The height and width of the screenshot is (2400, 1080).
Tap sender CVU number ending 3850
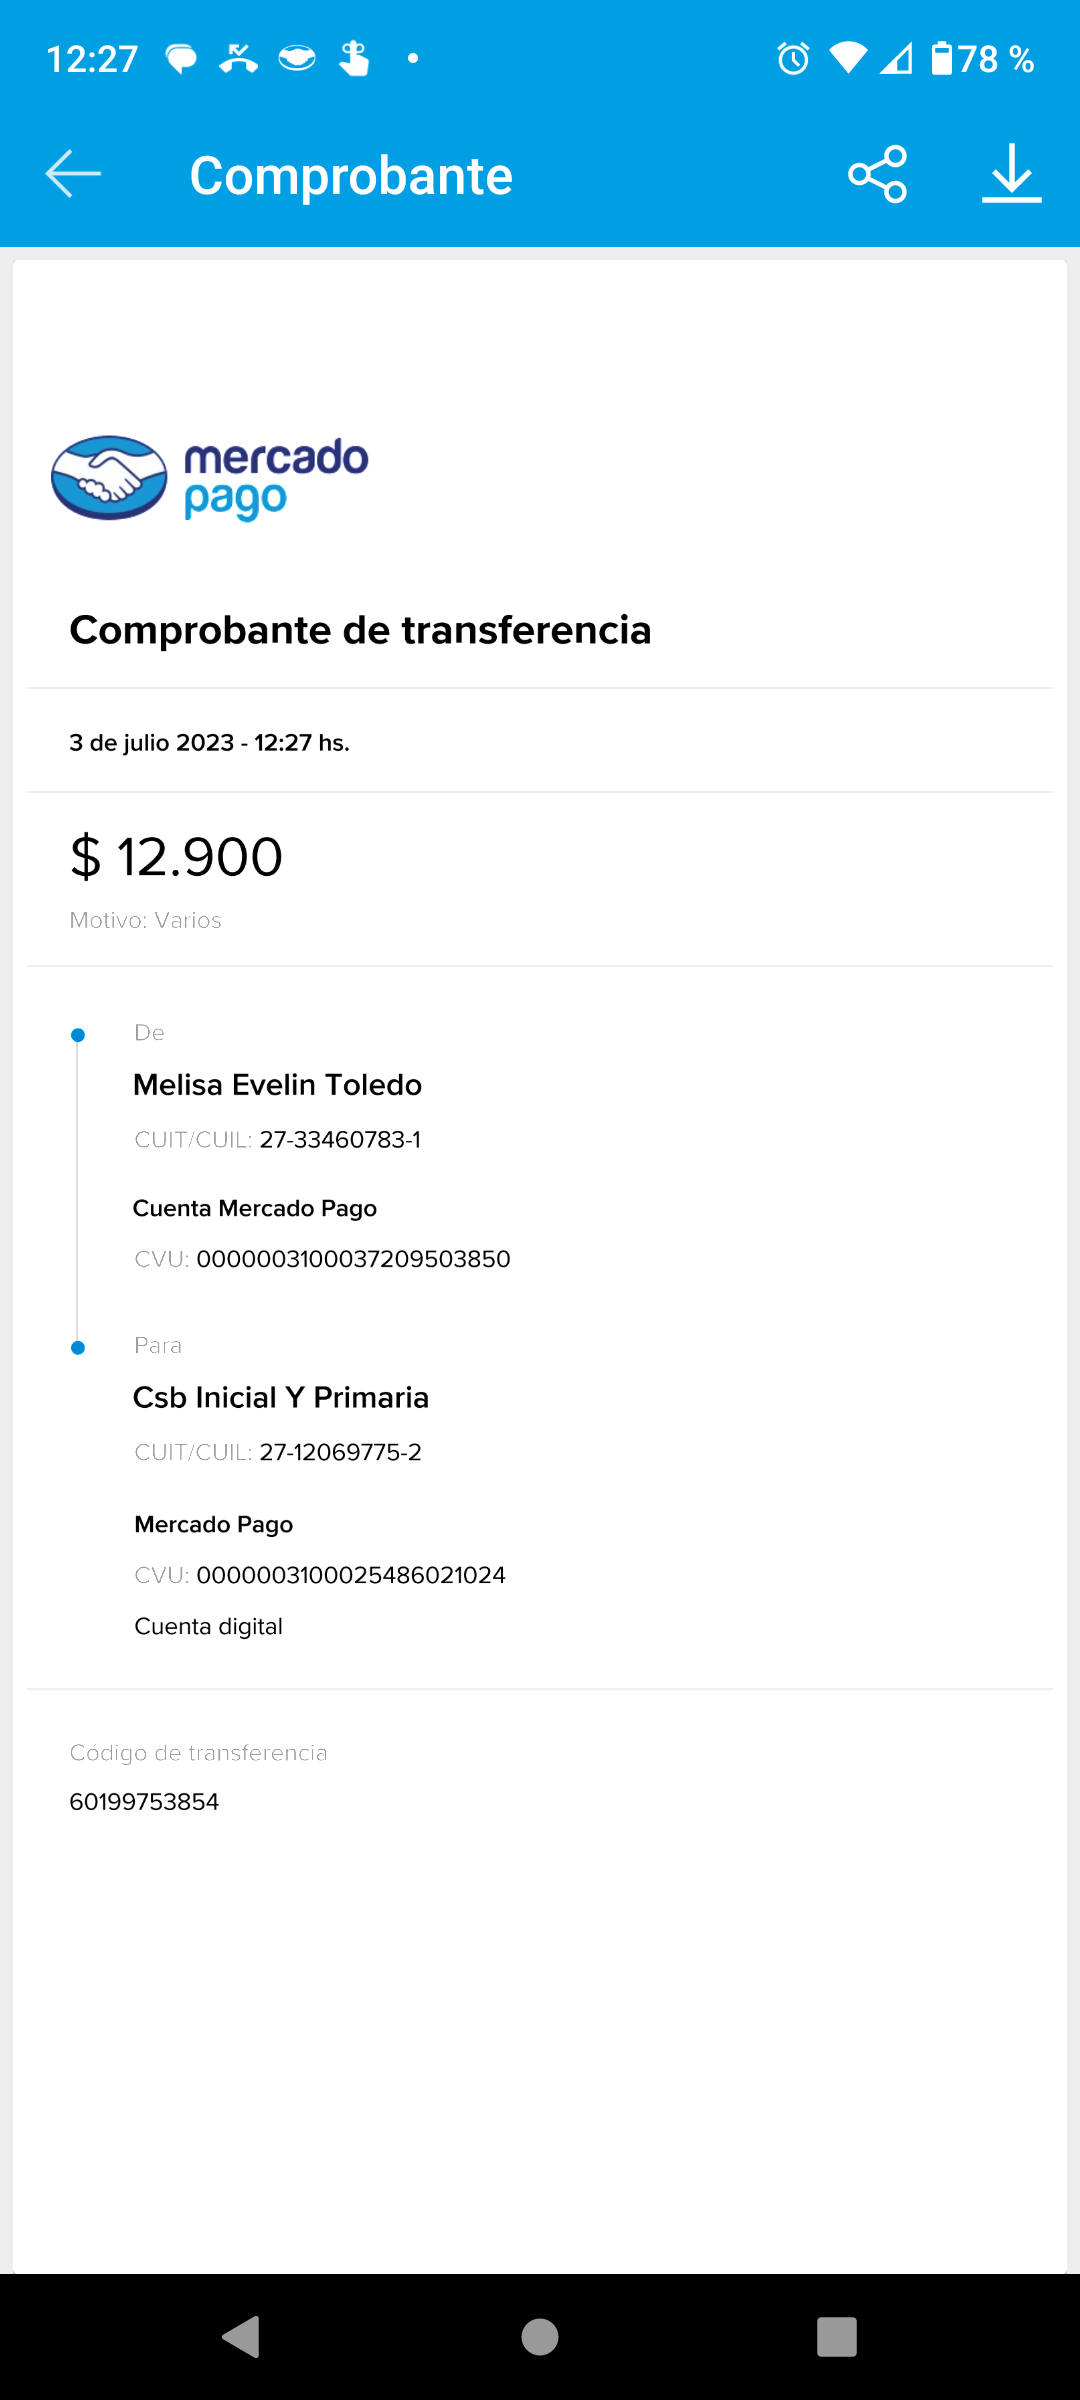click(353, 1259)
